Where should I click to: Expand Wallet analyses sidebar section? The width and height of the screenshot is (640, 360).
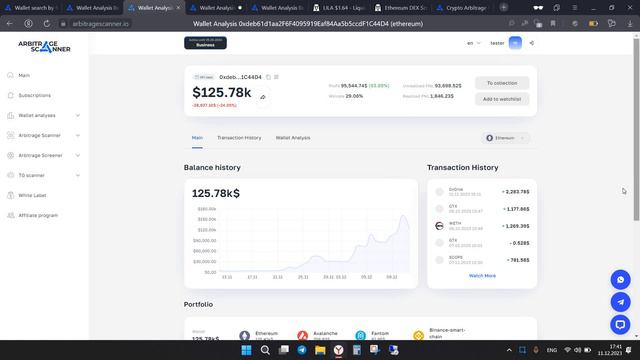click(x=43, y=116)
